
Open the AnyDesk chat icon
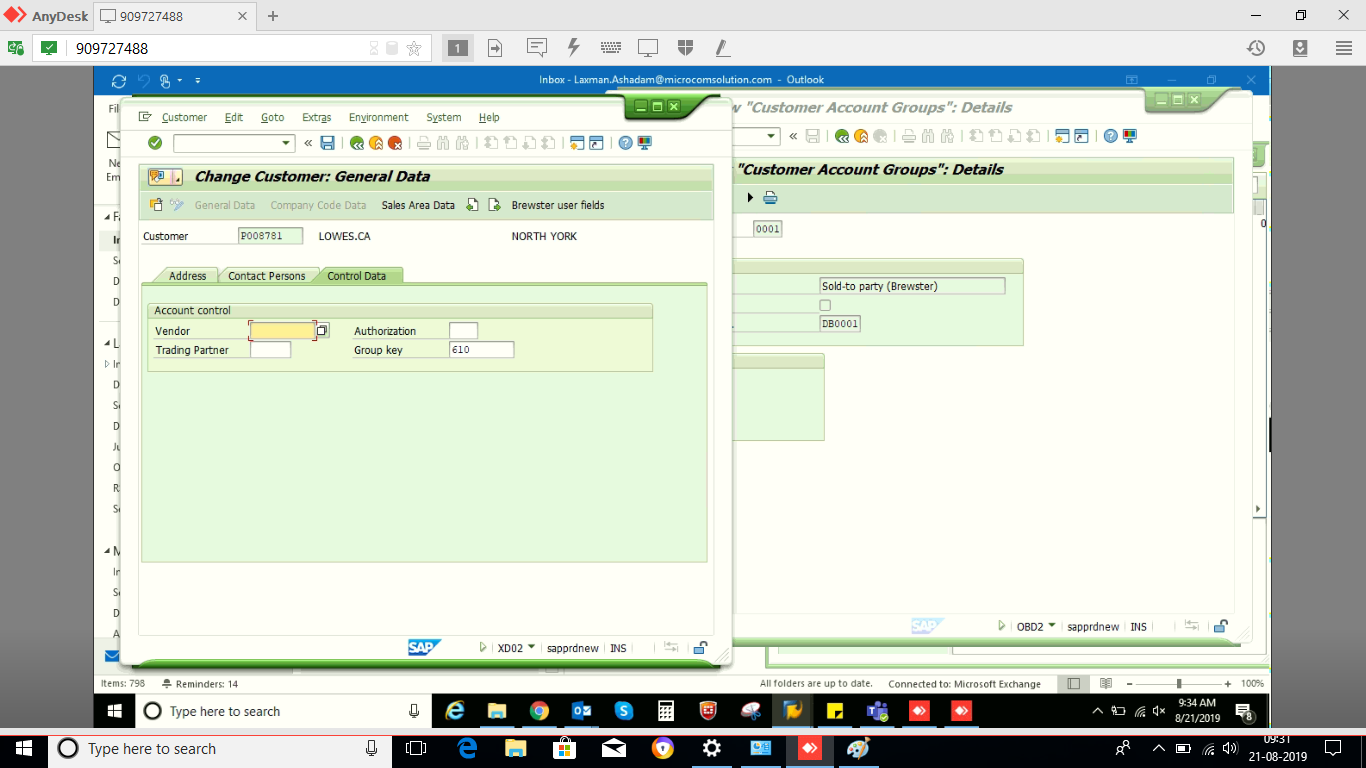(537, 48)
